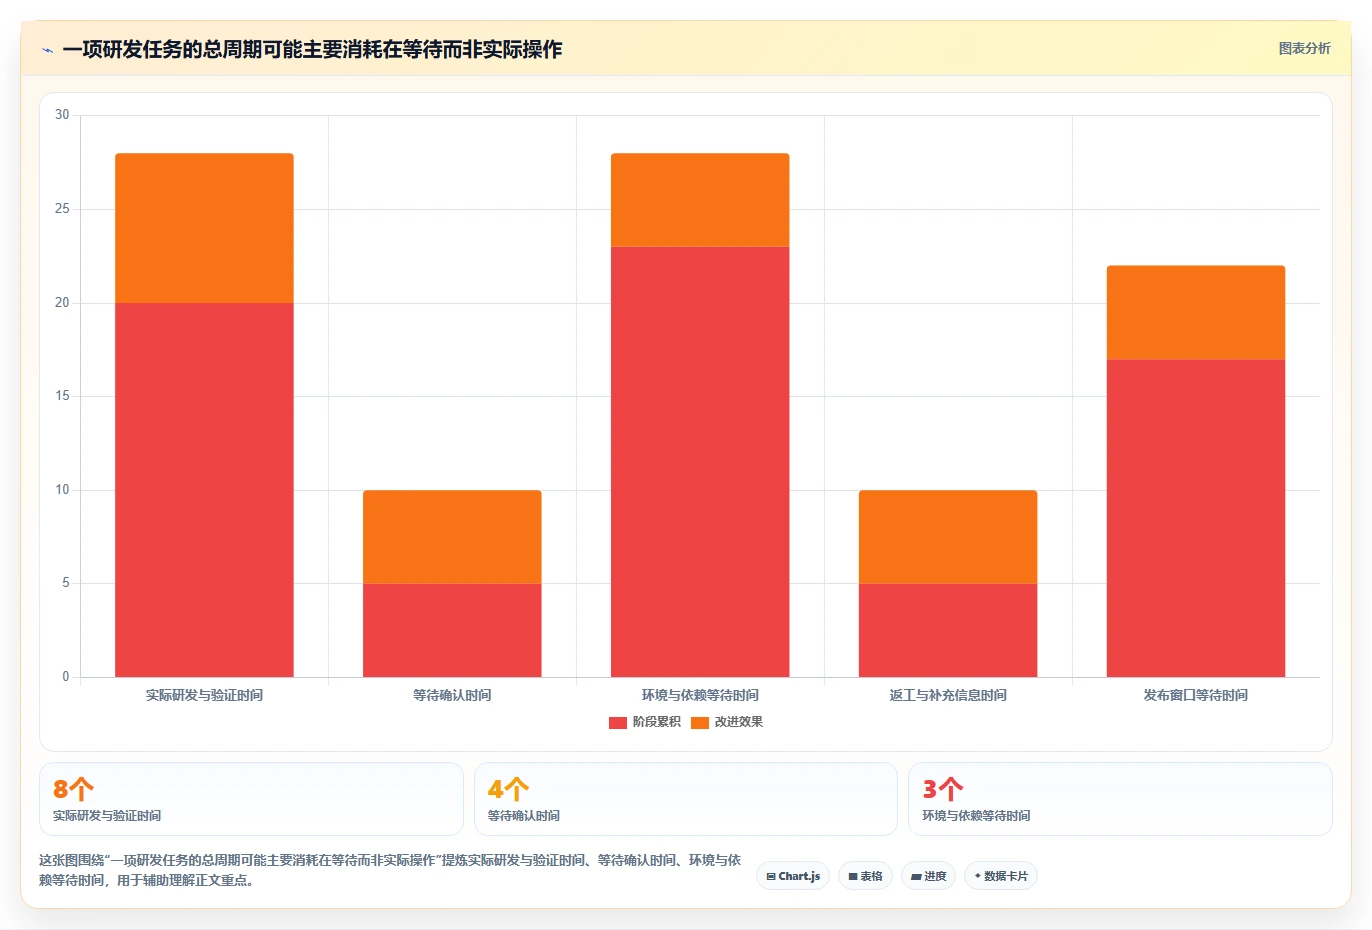Select the 进度 tag chip
Image resolution: width=1372 pixels, height=930 pixels.
928,876
